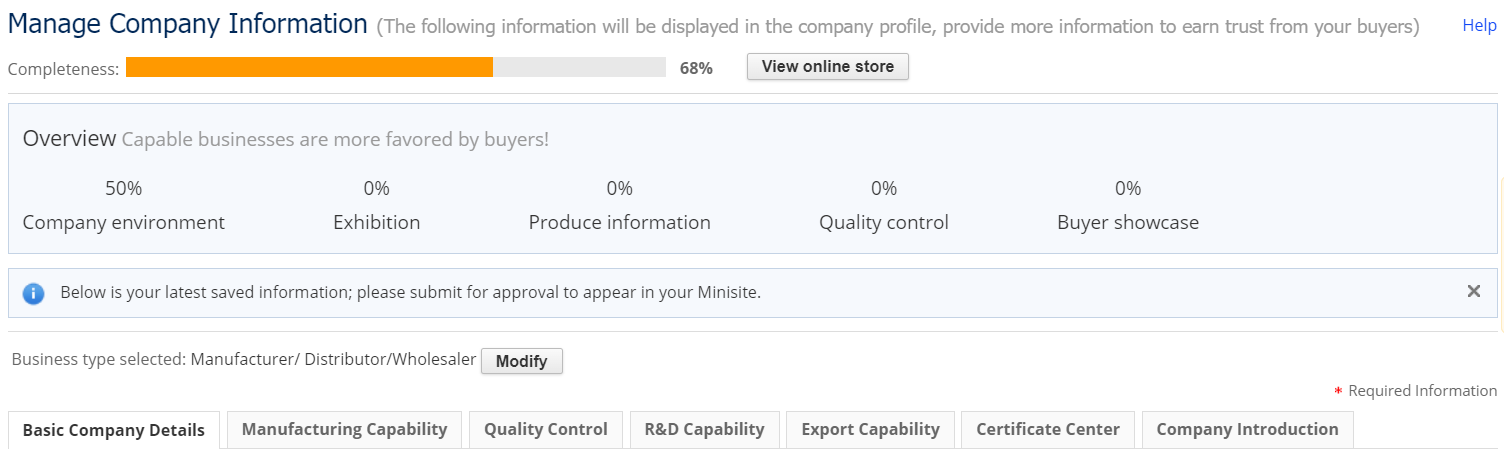The image size is (1504, 471).
Task: Switch to Certificate Center tab
Action: point(1048,429)
